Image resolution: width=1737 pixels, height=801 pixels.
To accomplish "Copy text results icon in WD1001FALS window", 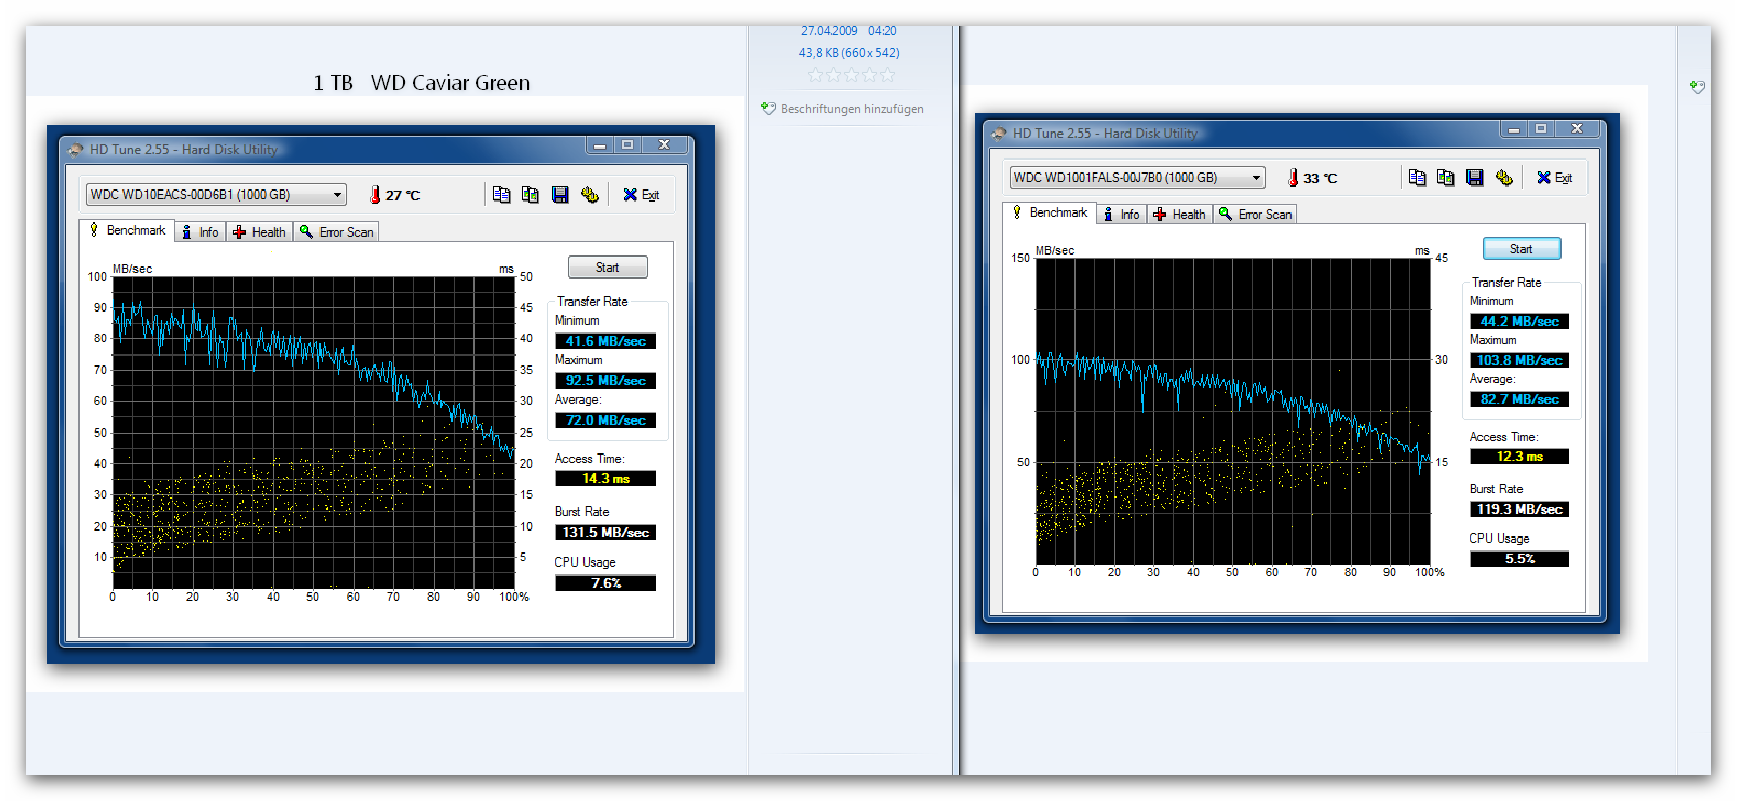I will point(1417,177).
